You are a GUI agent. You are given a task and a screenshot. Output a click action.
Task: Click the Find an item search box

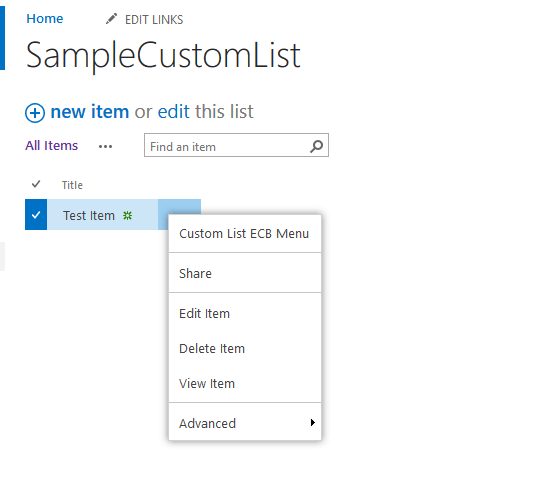tap(236, 145)
